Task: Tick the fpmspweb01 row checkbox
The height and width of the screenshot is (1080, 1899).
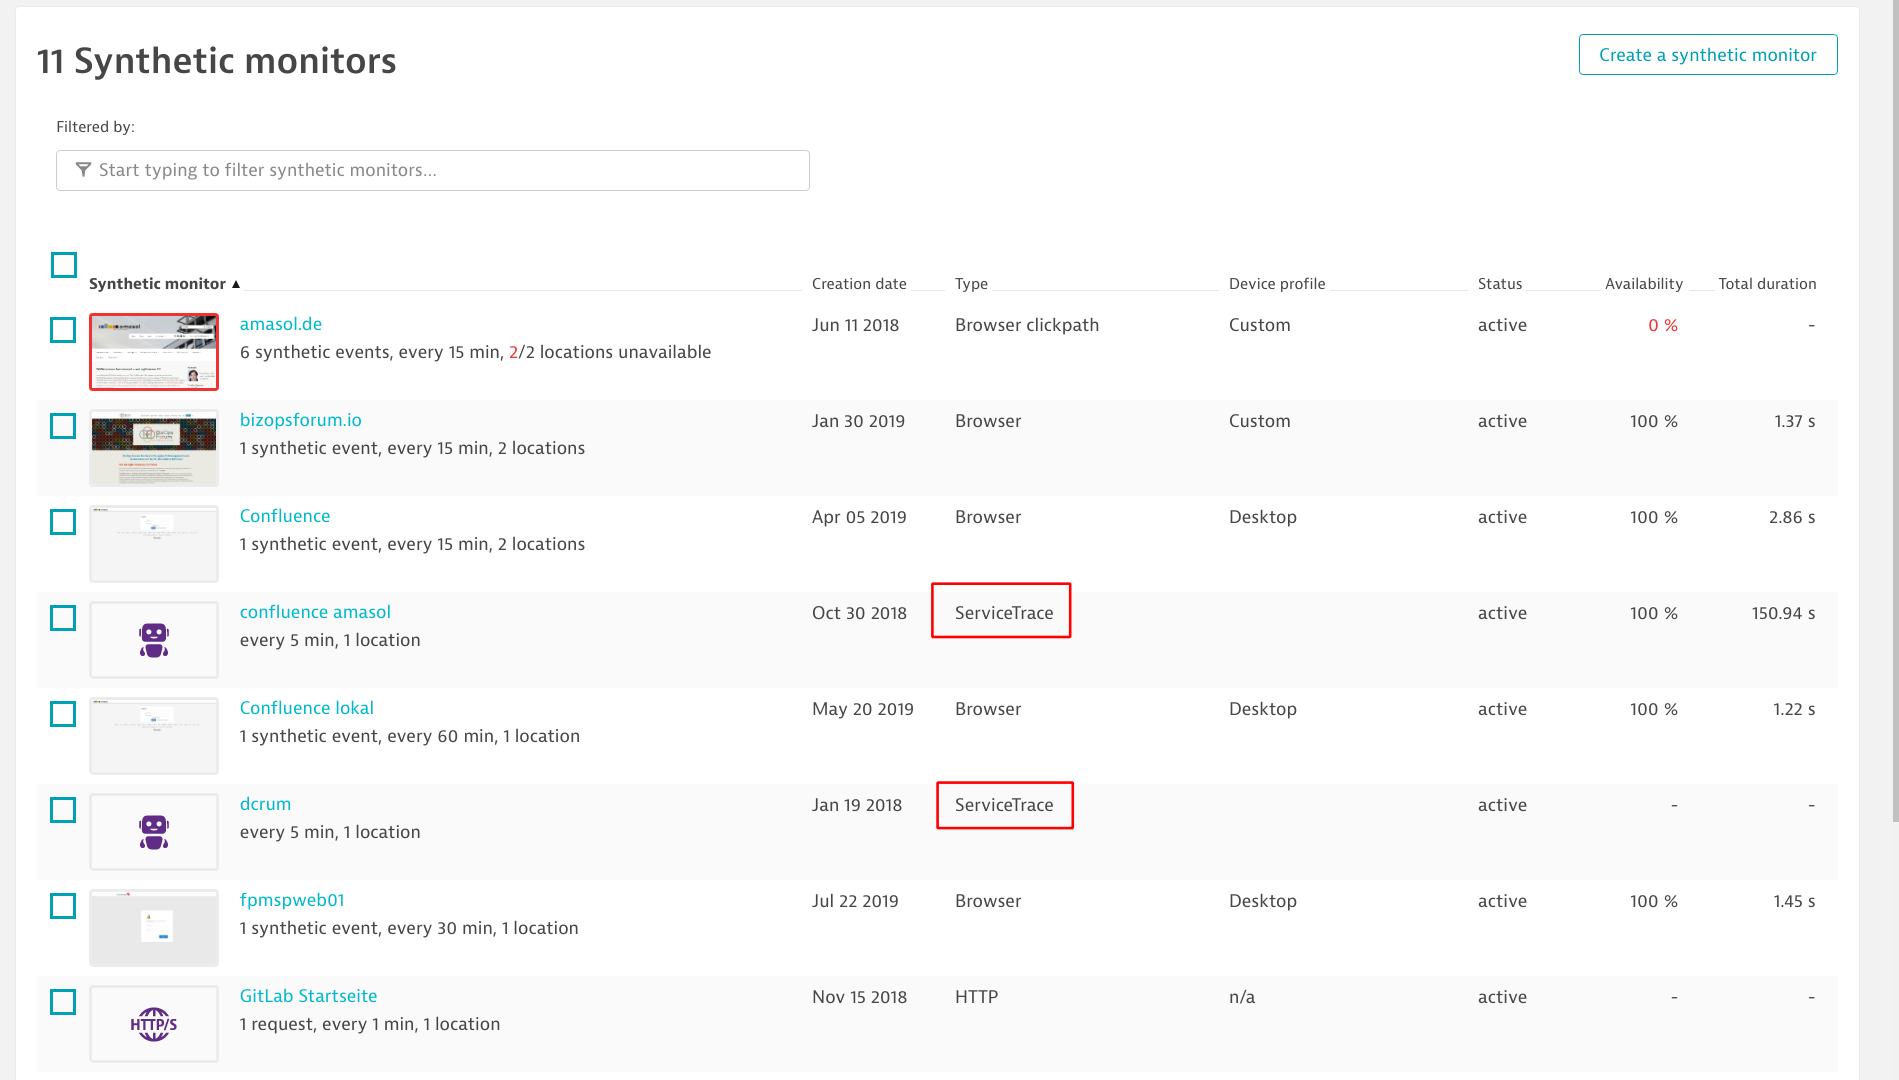Action: coord(63,906)
